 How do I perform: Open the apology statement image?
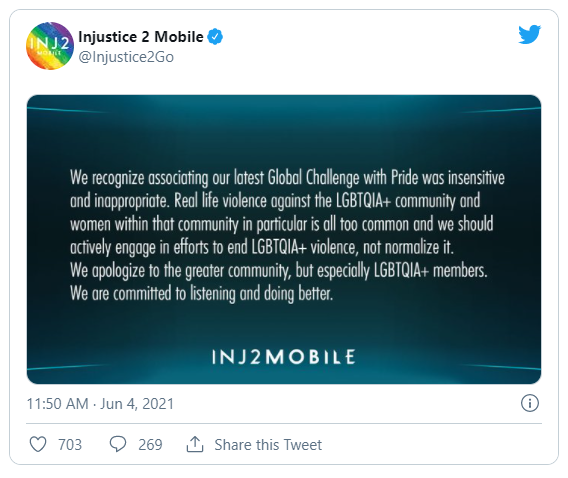tap(284, 239)
